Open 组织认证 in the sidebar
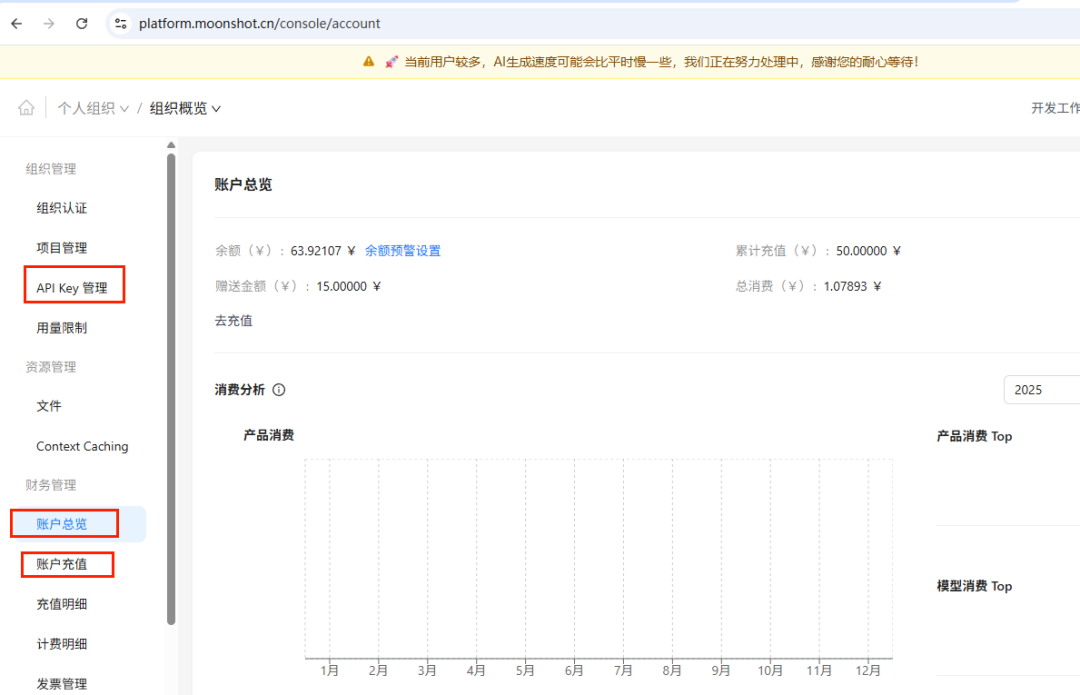Viewport: 1080px width, 695px height. [62, 208]
